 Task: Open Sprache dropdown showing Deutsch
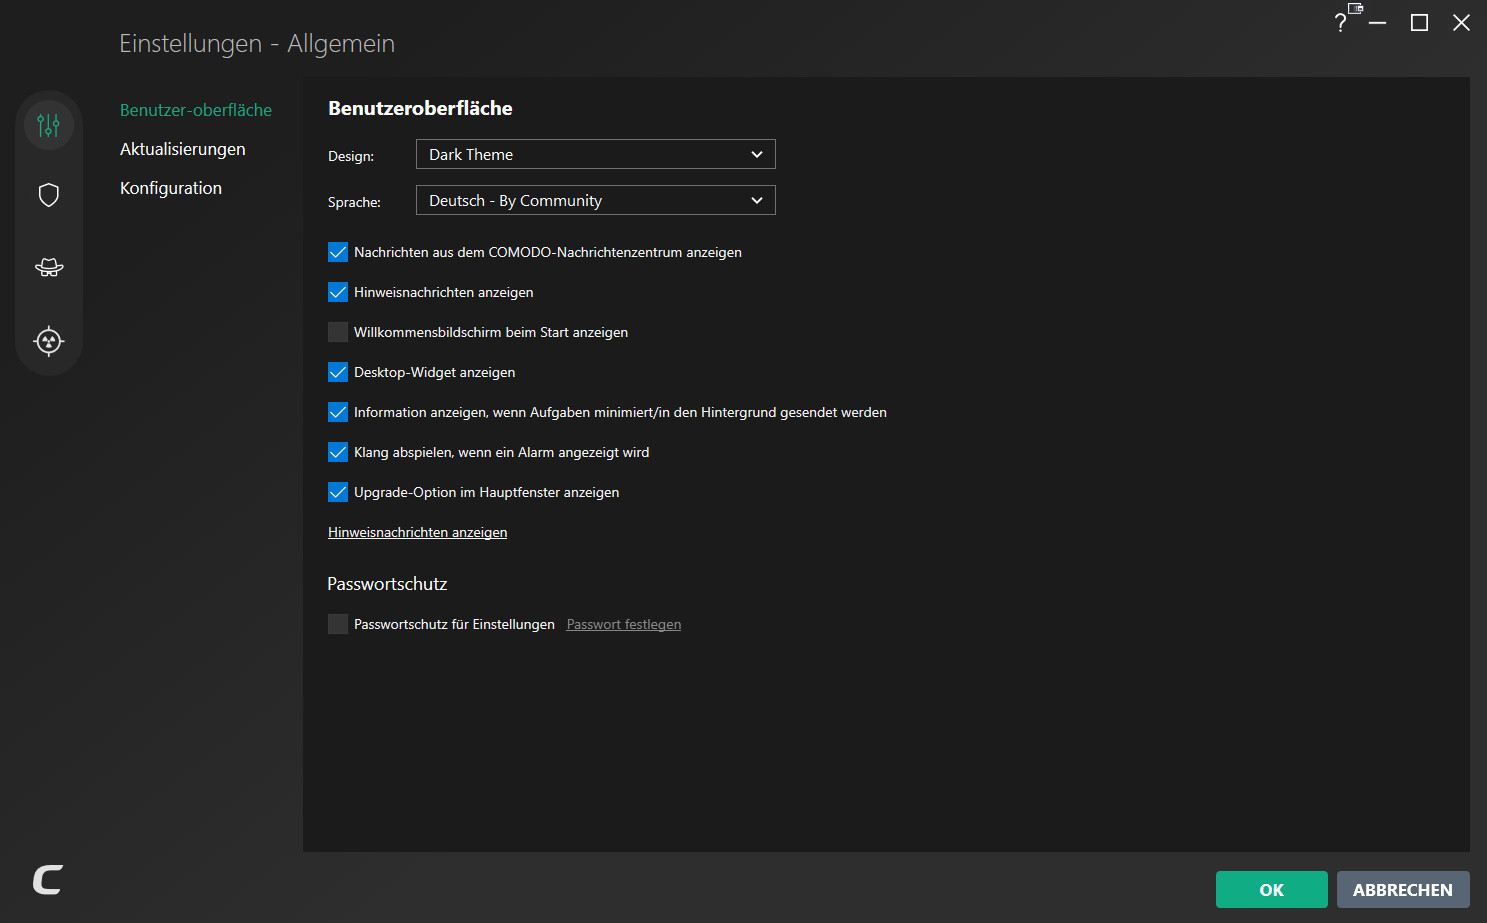tap(596, 200)
